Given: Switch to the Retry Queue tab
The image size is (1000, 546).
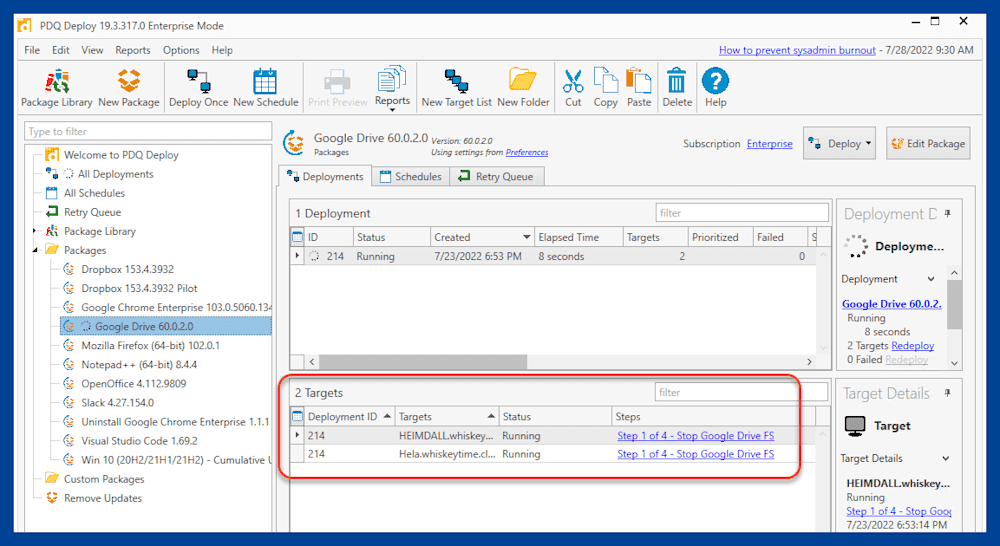Looking at the screenshot, I should [x=497, y=177].
